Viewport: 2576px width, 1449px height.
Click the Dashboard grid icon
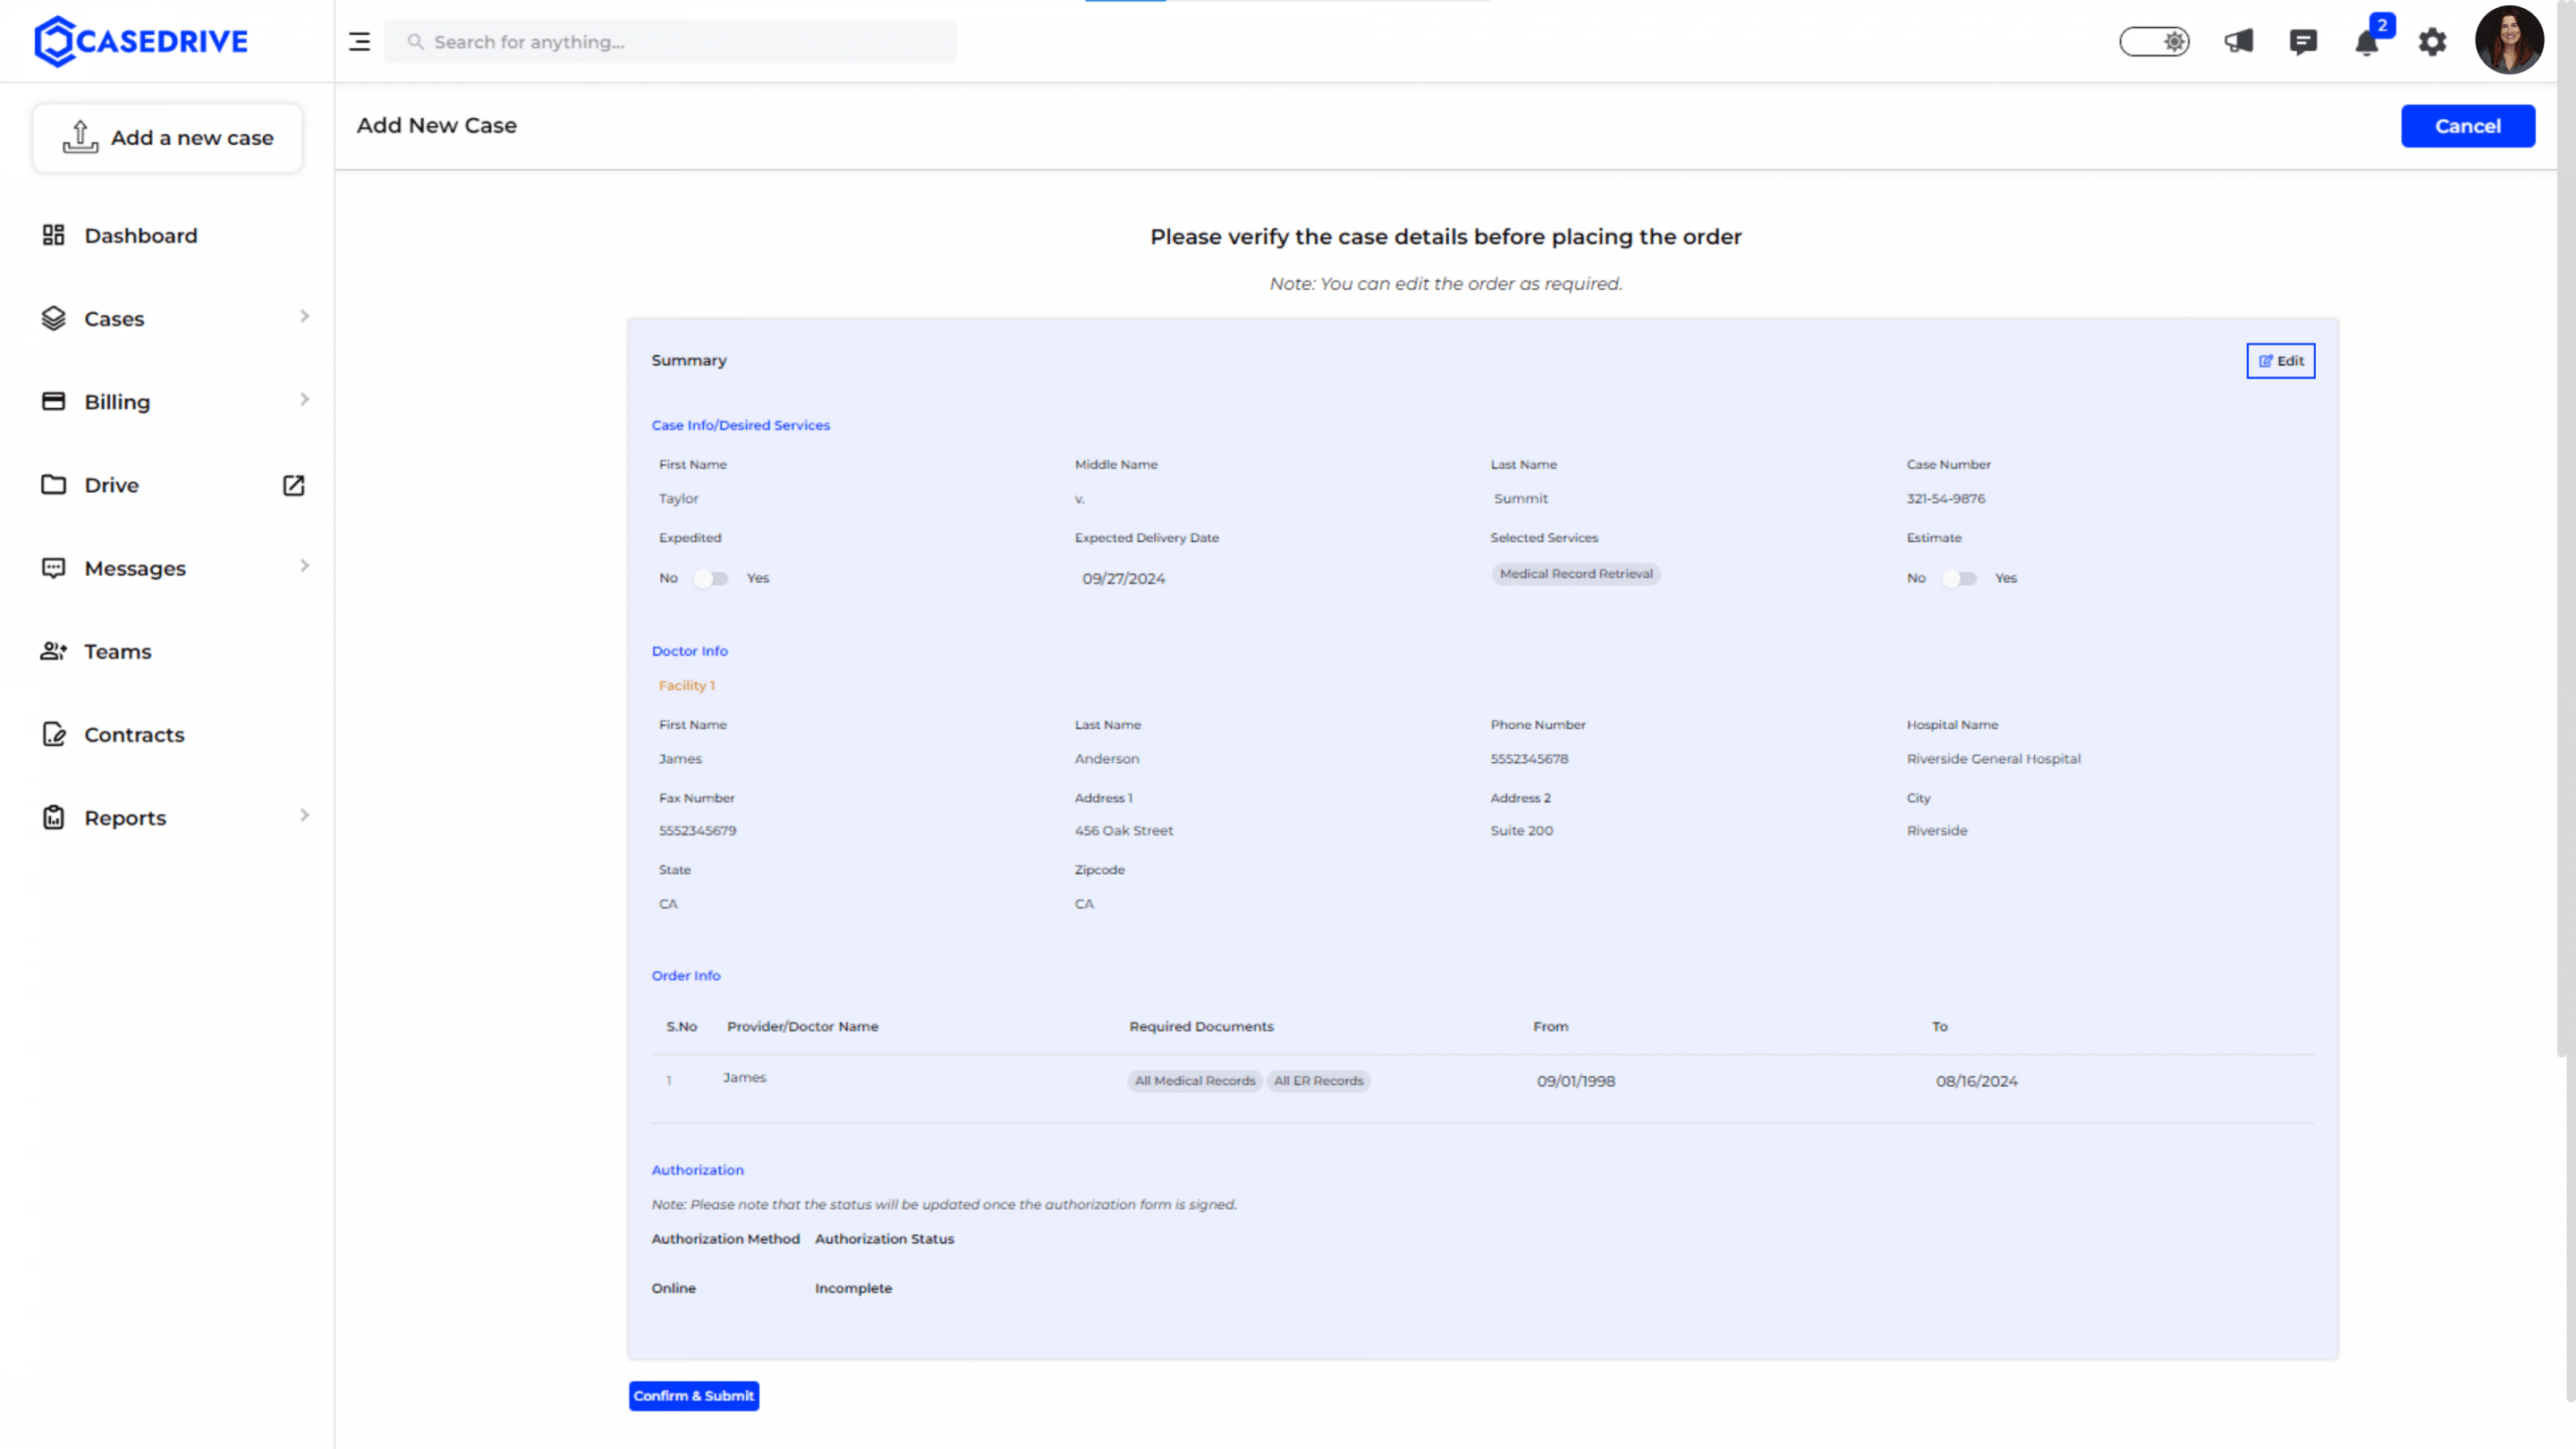click(x=53, y=235)
